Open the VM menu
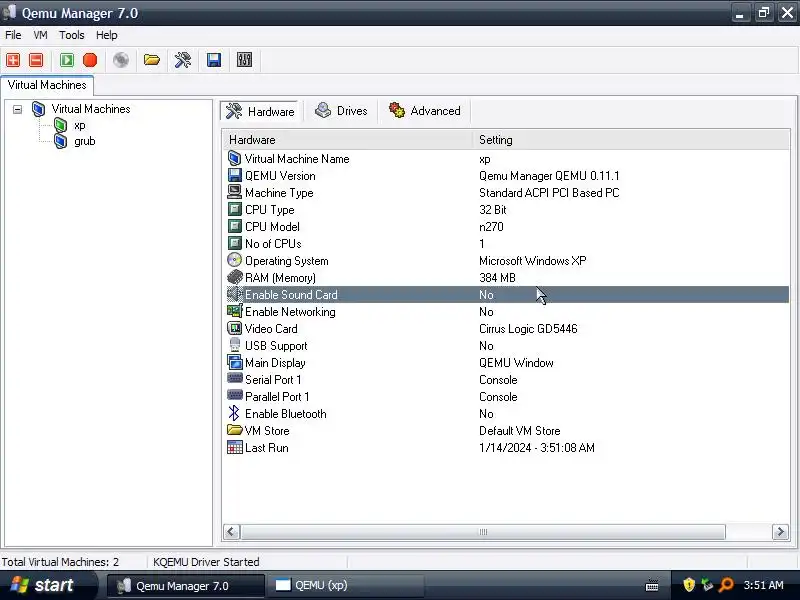This screenshot has width=800, height=600. (x=40, y=35)
